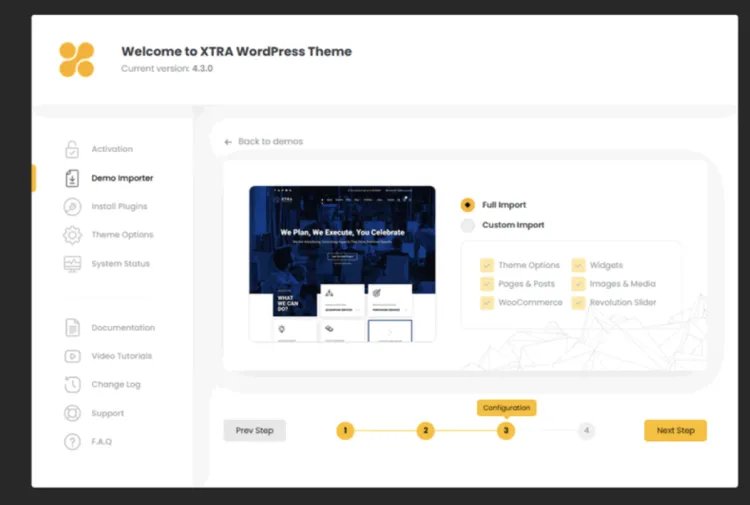Go Back to demos
The width and height of the screenshot is (750, 505).
point(270,142)
